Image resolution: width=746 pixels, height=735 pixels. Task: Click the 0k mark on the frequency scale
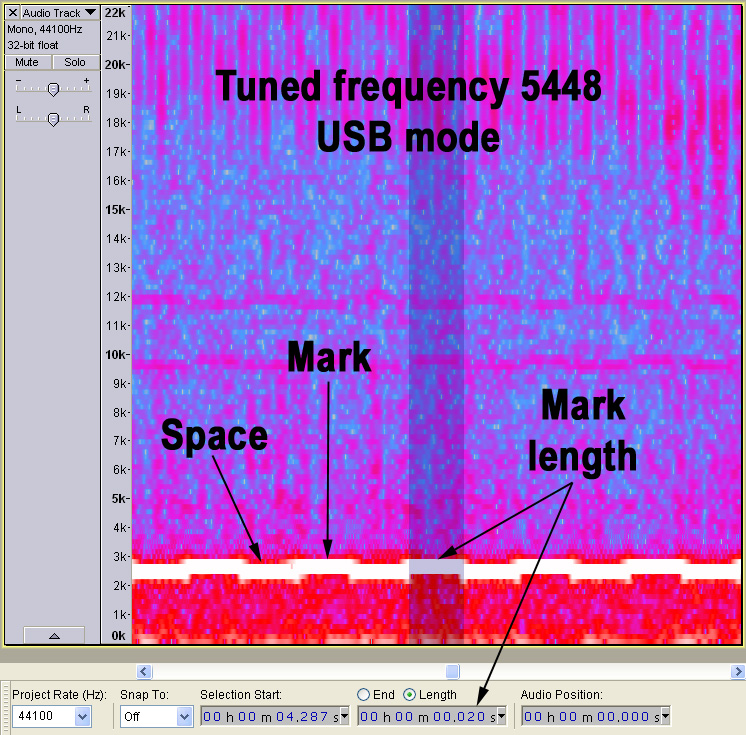pos(118,636)
